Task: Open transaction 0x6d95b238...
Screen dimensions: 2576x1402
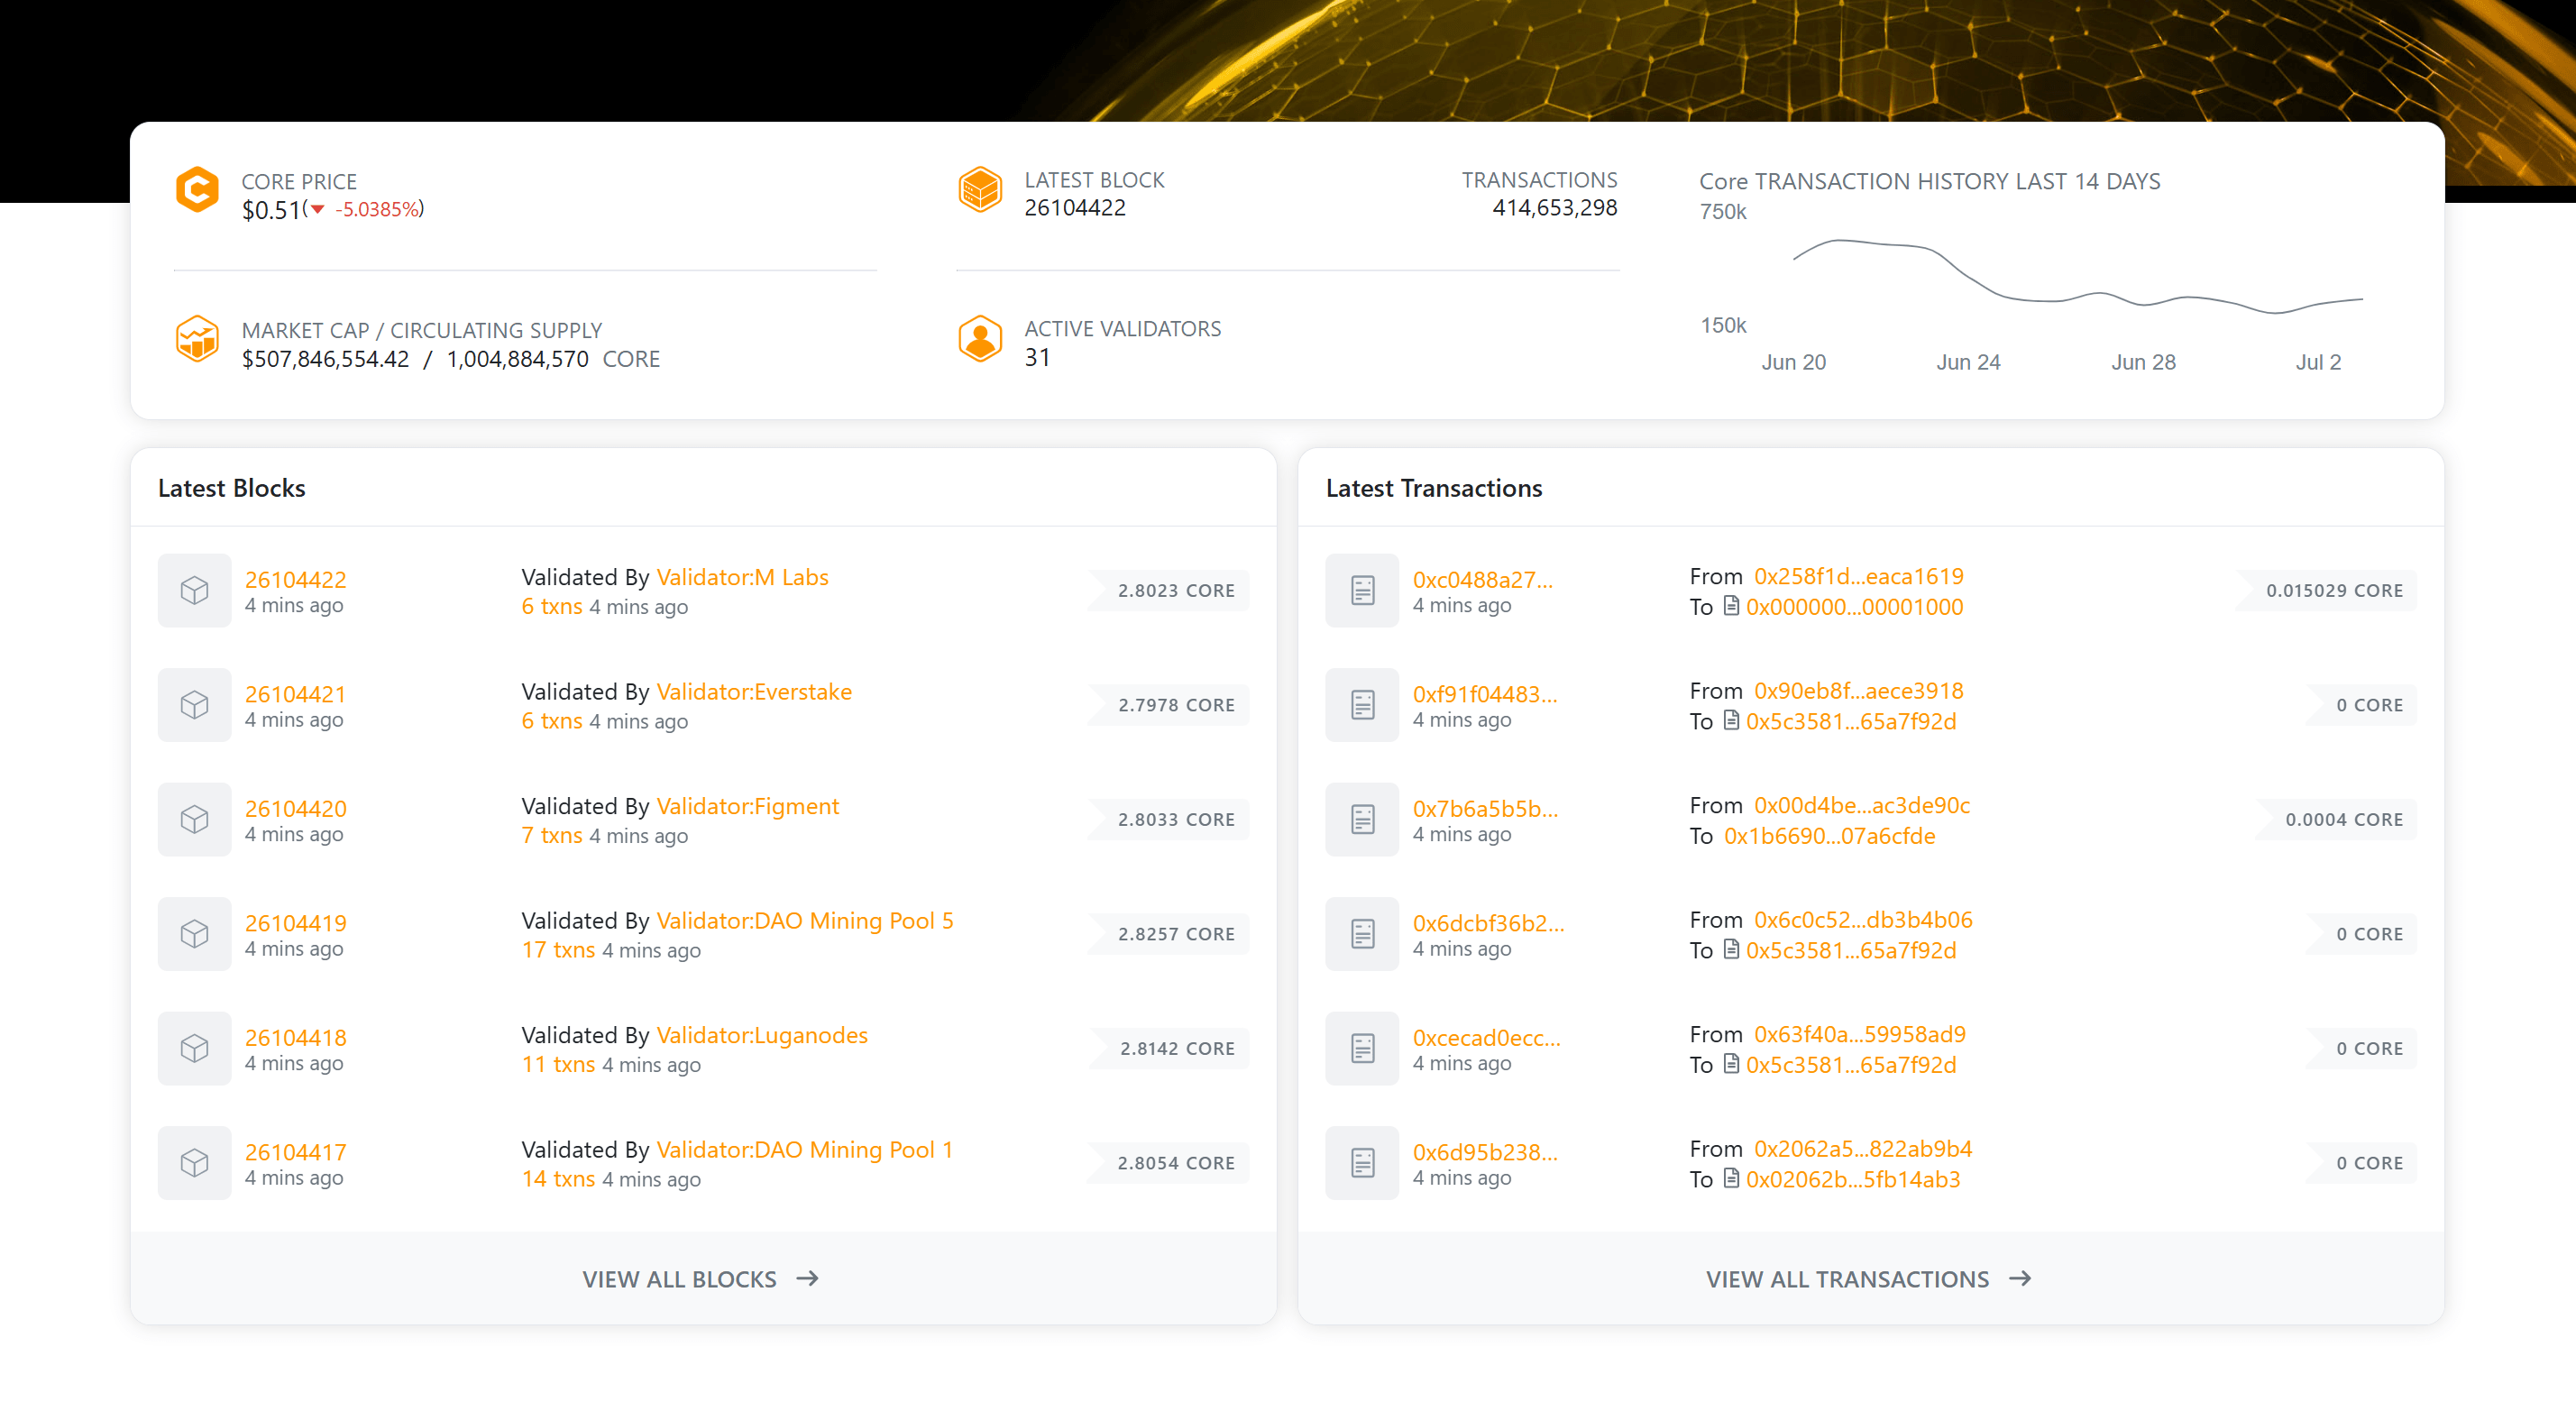Action: (1485, 1152)
